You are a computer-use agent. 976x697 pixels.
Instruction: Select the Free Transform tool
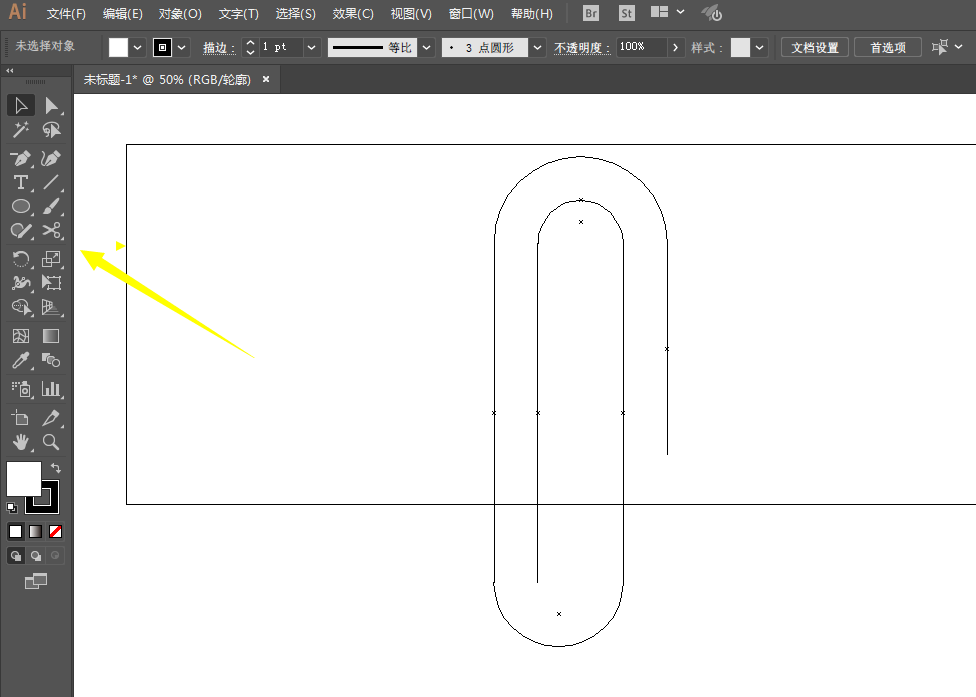tap(52, 283)
